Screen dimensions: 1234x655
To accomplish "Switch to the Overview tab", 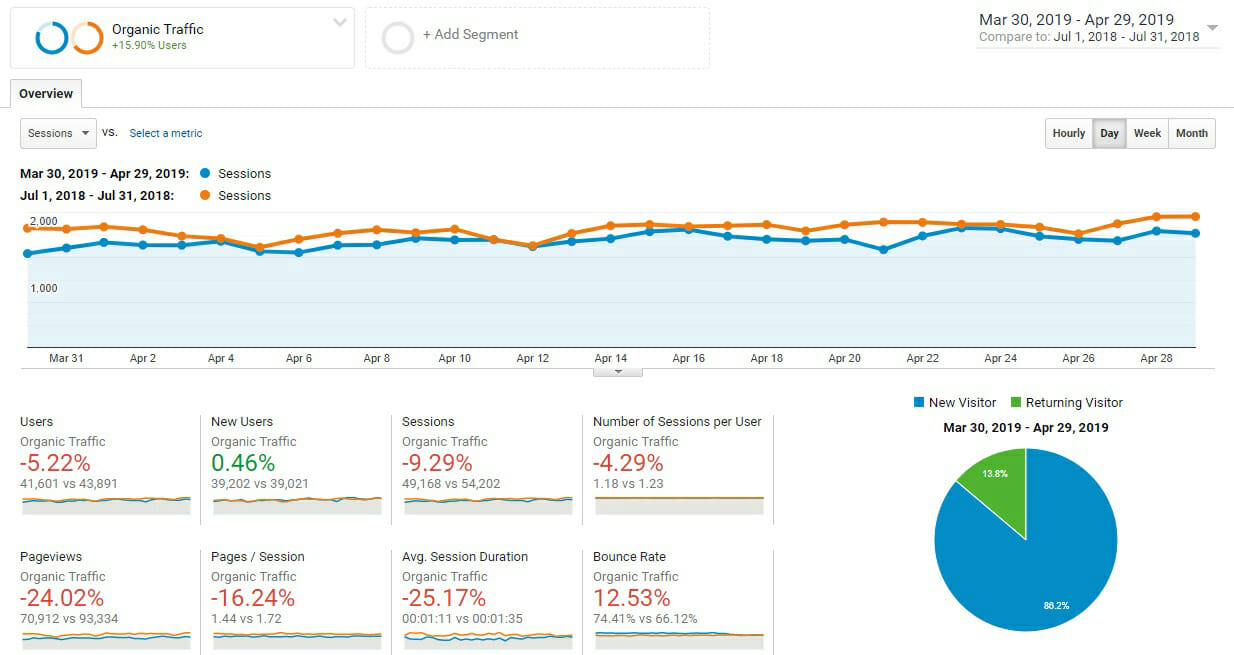I will click(46, 94).
